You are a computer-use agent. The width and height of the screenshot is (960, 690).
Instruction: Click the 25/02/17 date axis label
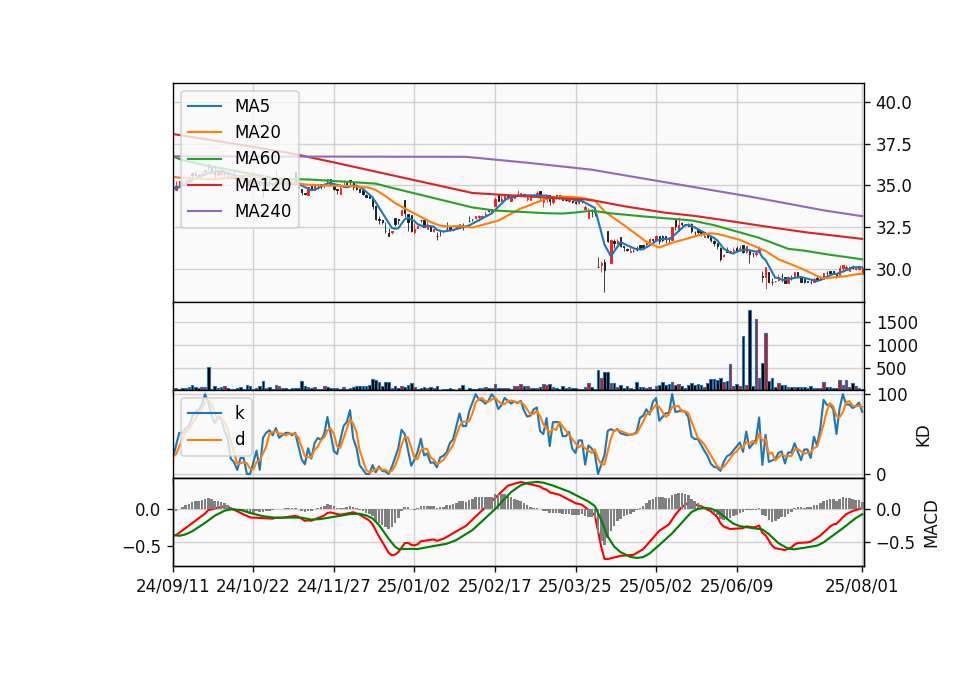[495, 586]
